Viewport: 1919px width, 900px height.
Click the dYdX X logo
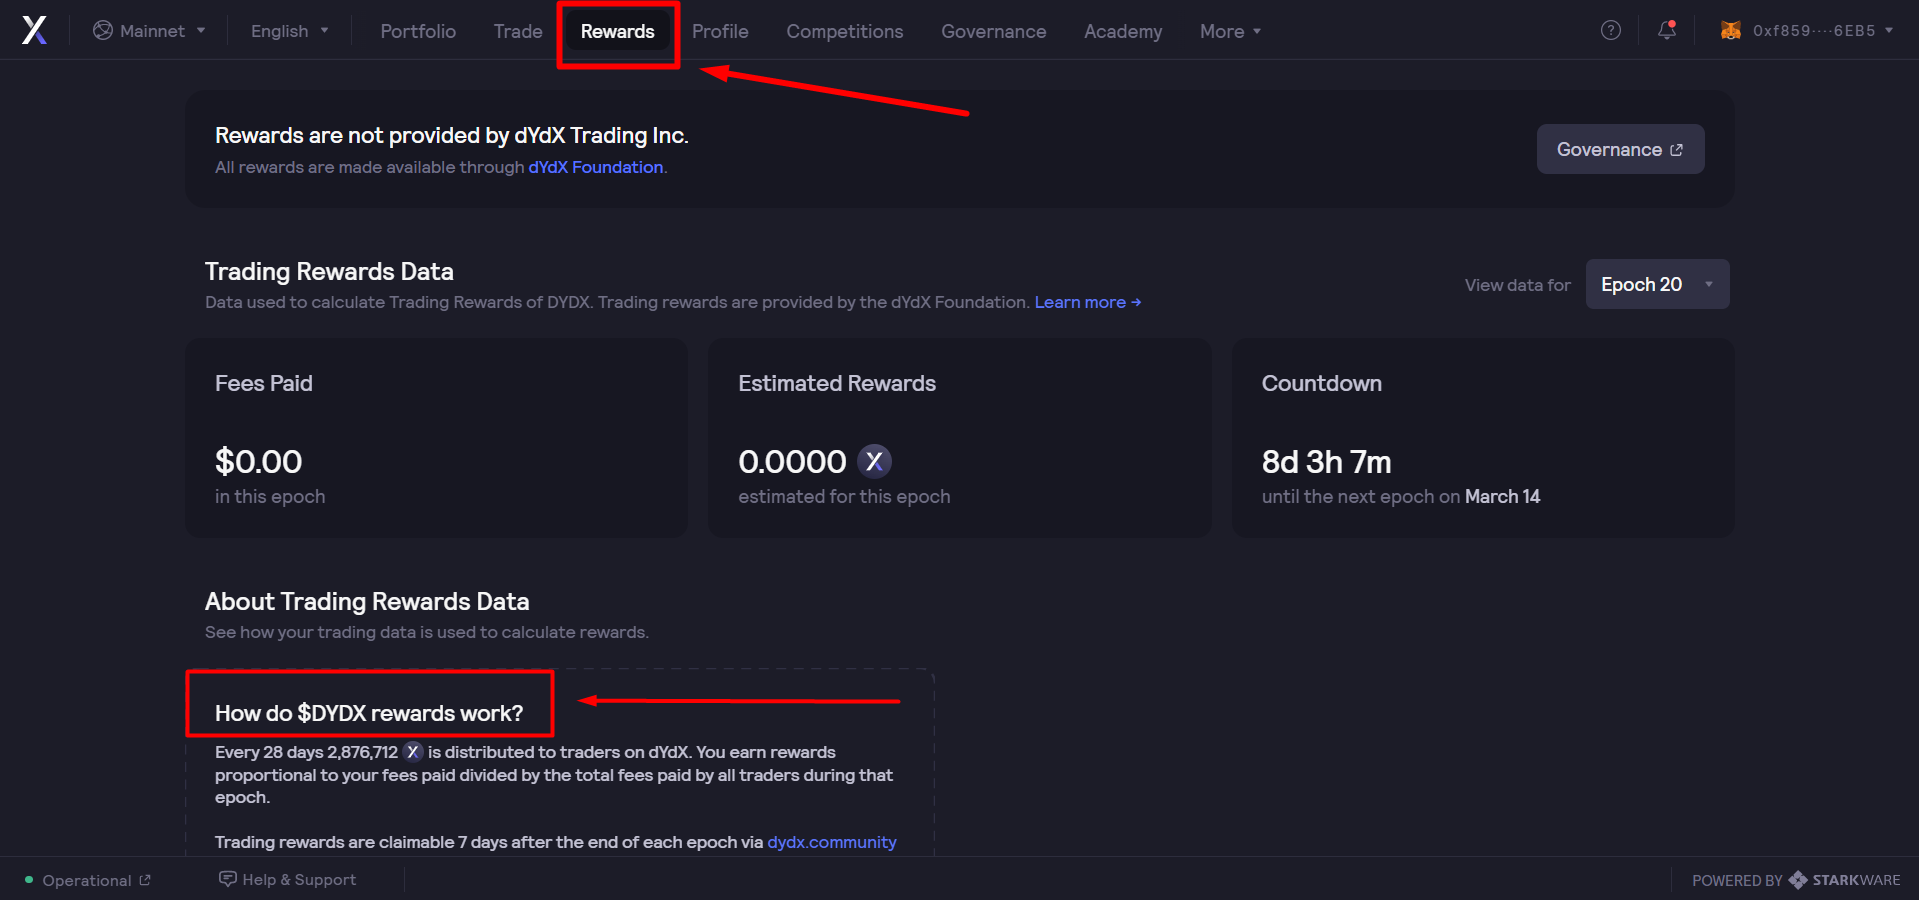tap(34, 30)
